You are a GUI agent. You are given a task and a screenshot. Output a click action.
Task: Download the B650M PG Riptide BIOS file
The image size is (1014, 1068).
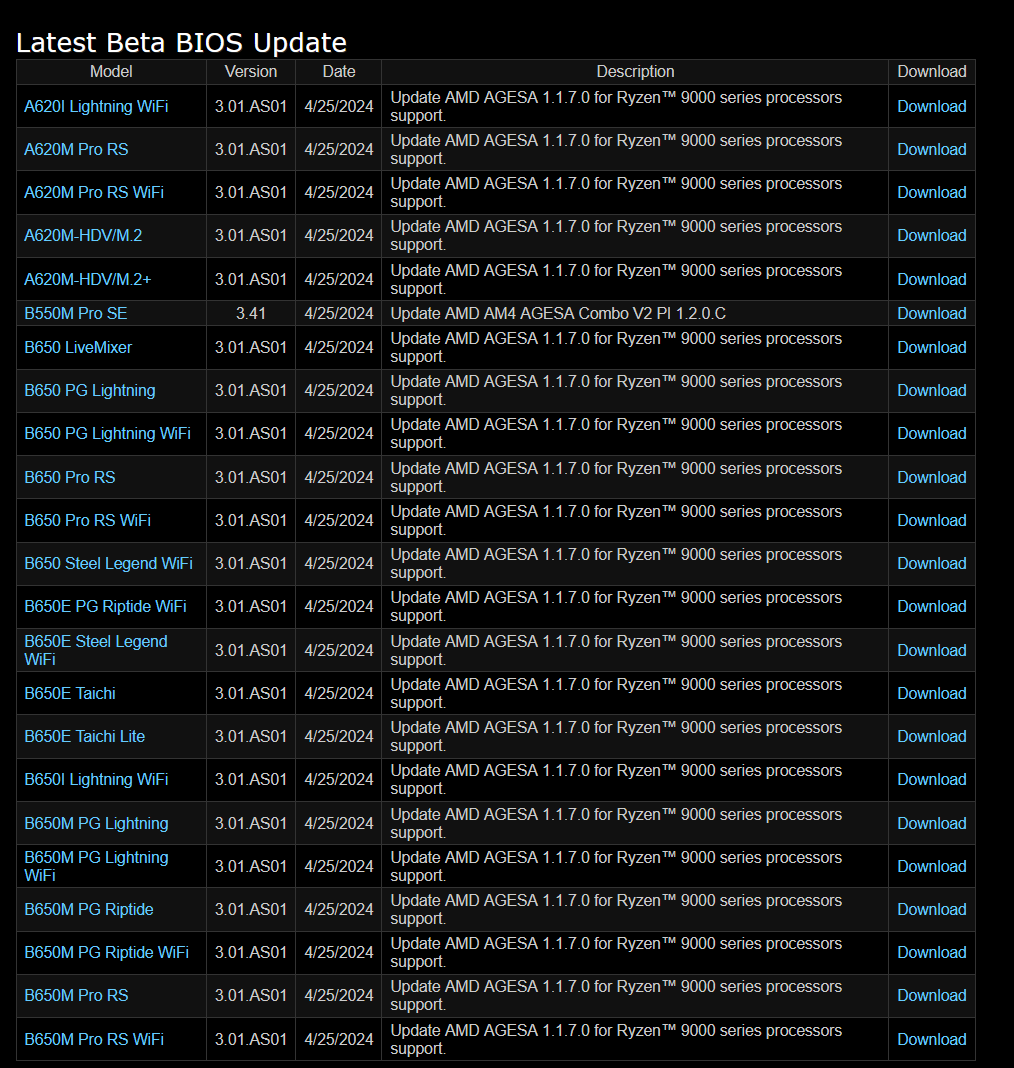click(x=930, y=909)
